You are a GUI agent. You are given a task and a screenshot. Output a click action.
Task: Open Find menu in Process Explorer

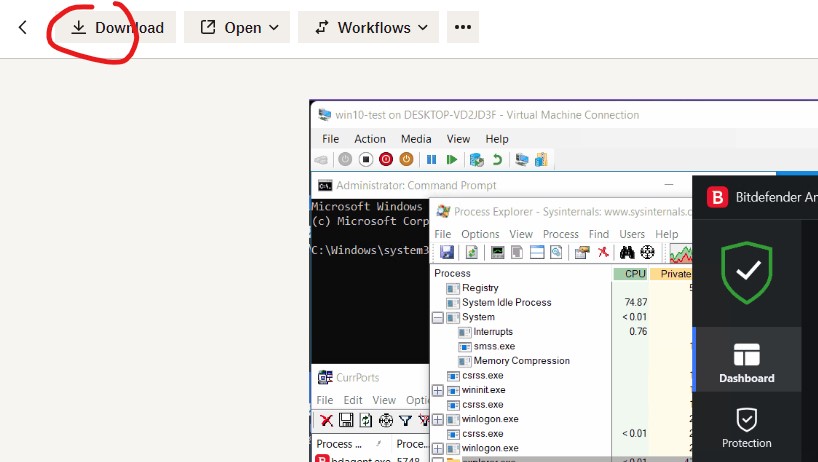point(598,234)
